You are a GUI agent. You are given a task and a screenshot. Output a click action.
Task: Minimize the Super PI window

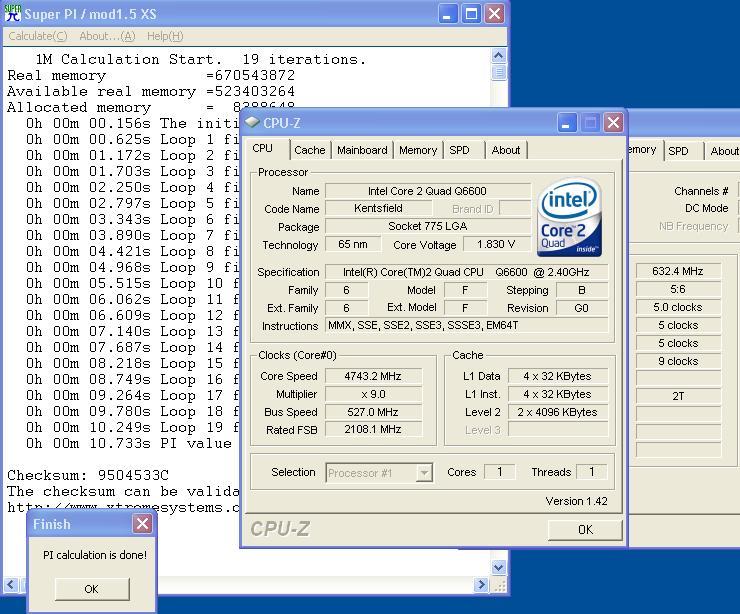click(x=447, y=14)
